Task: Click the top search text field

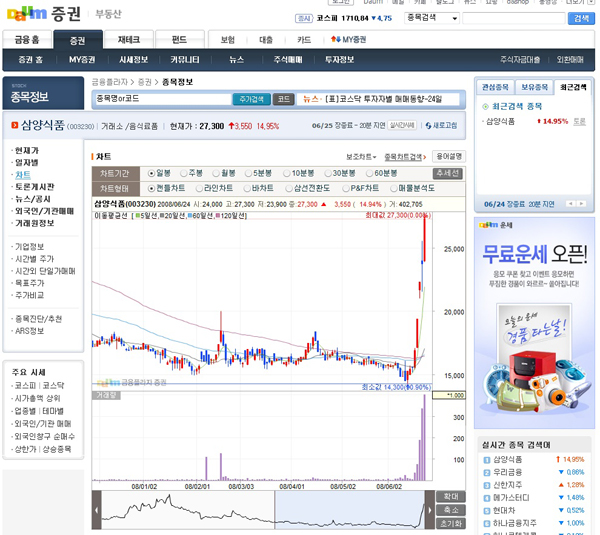Action: (x=514, y=18)
